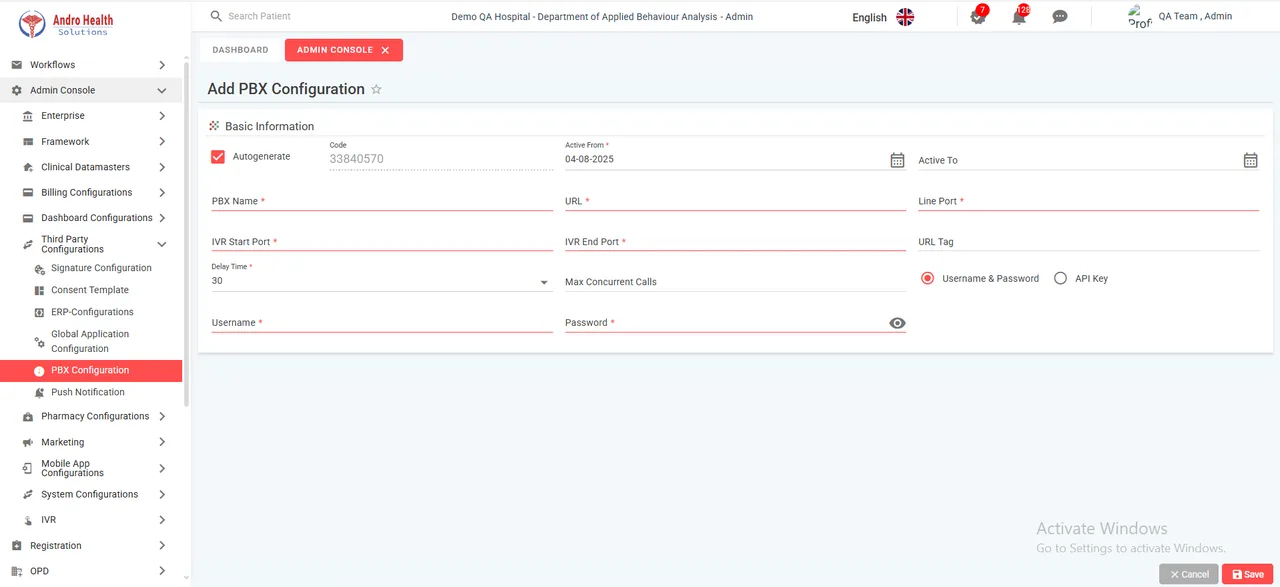Open the OPD menu item
The width and height of the screenshot is (1280, 587).
[x=91, y=572]
